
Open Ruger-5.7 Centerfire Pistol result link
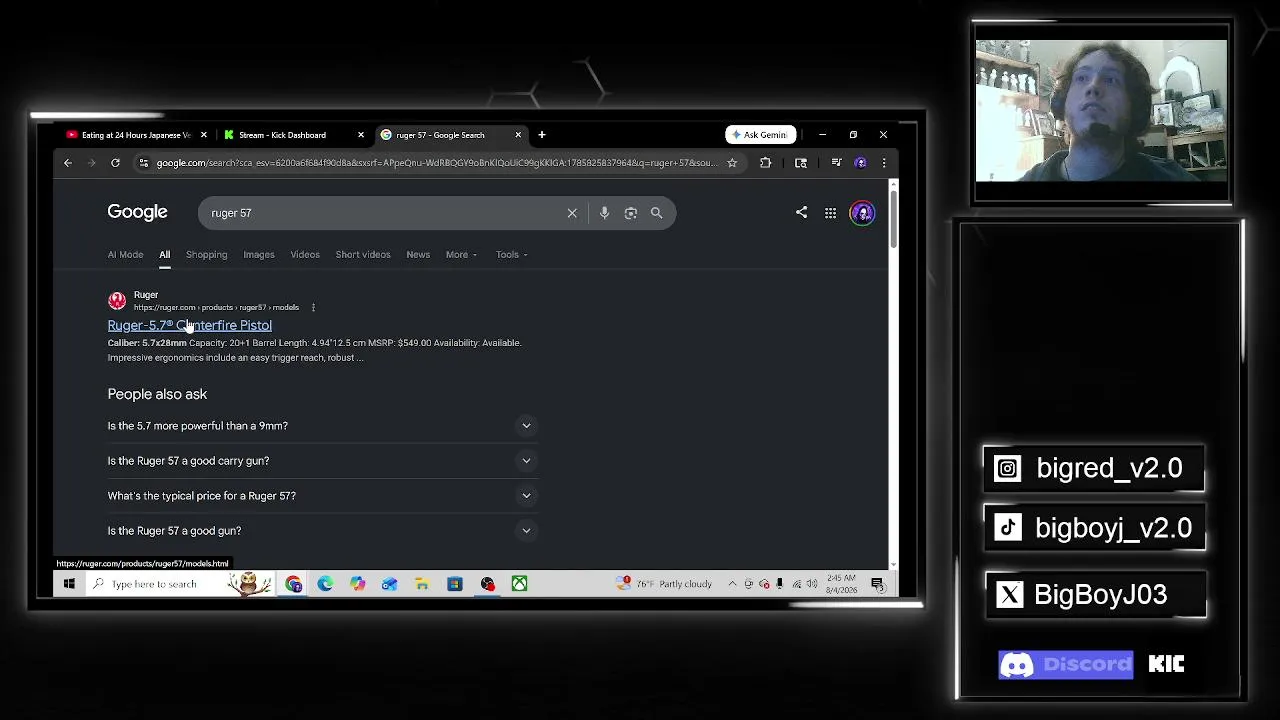click(190, 325)
